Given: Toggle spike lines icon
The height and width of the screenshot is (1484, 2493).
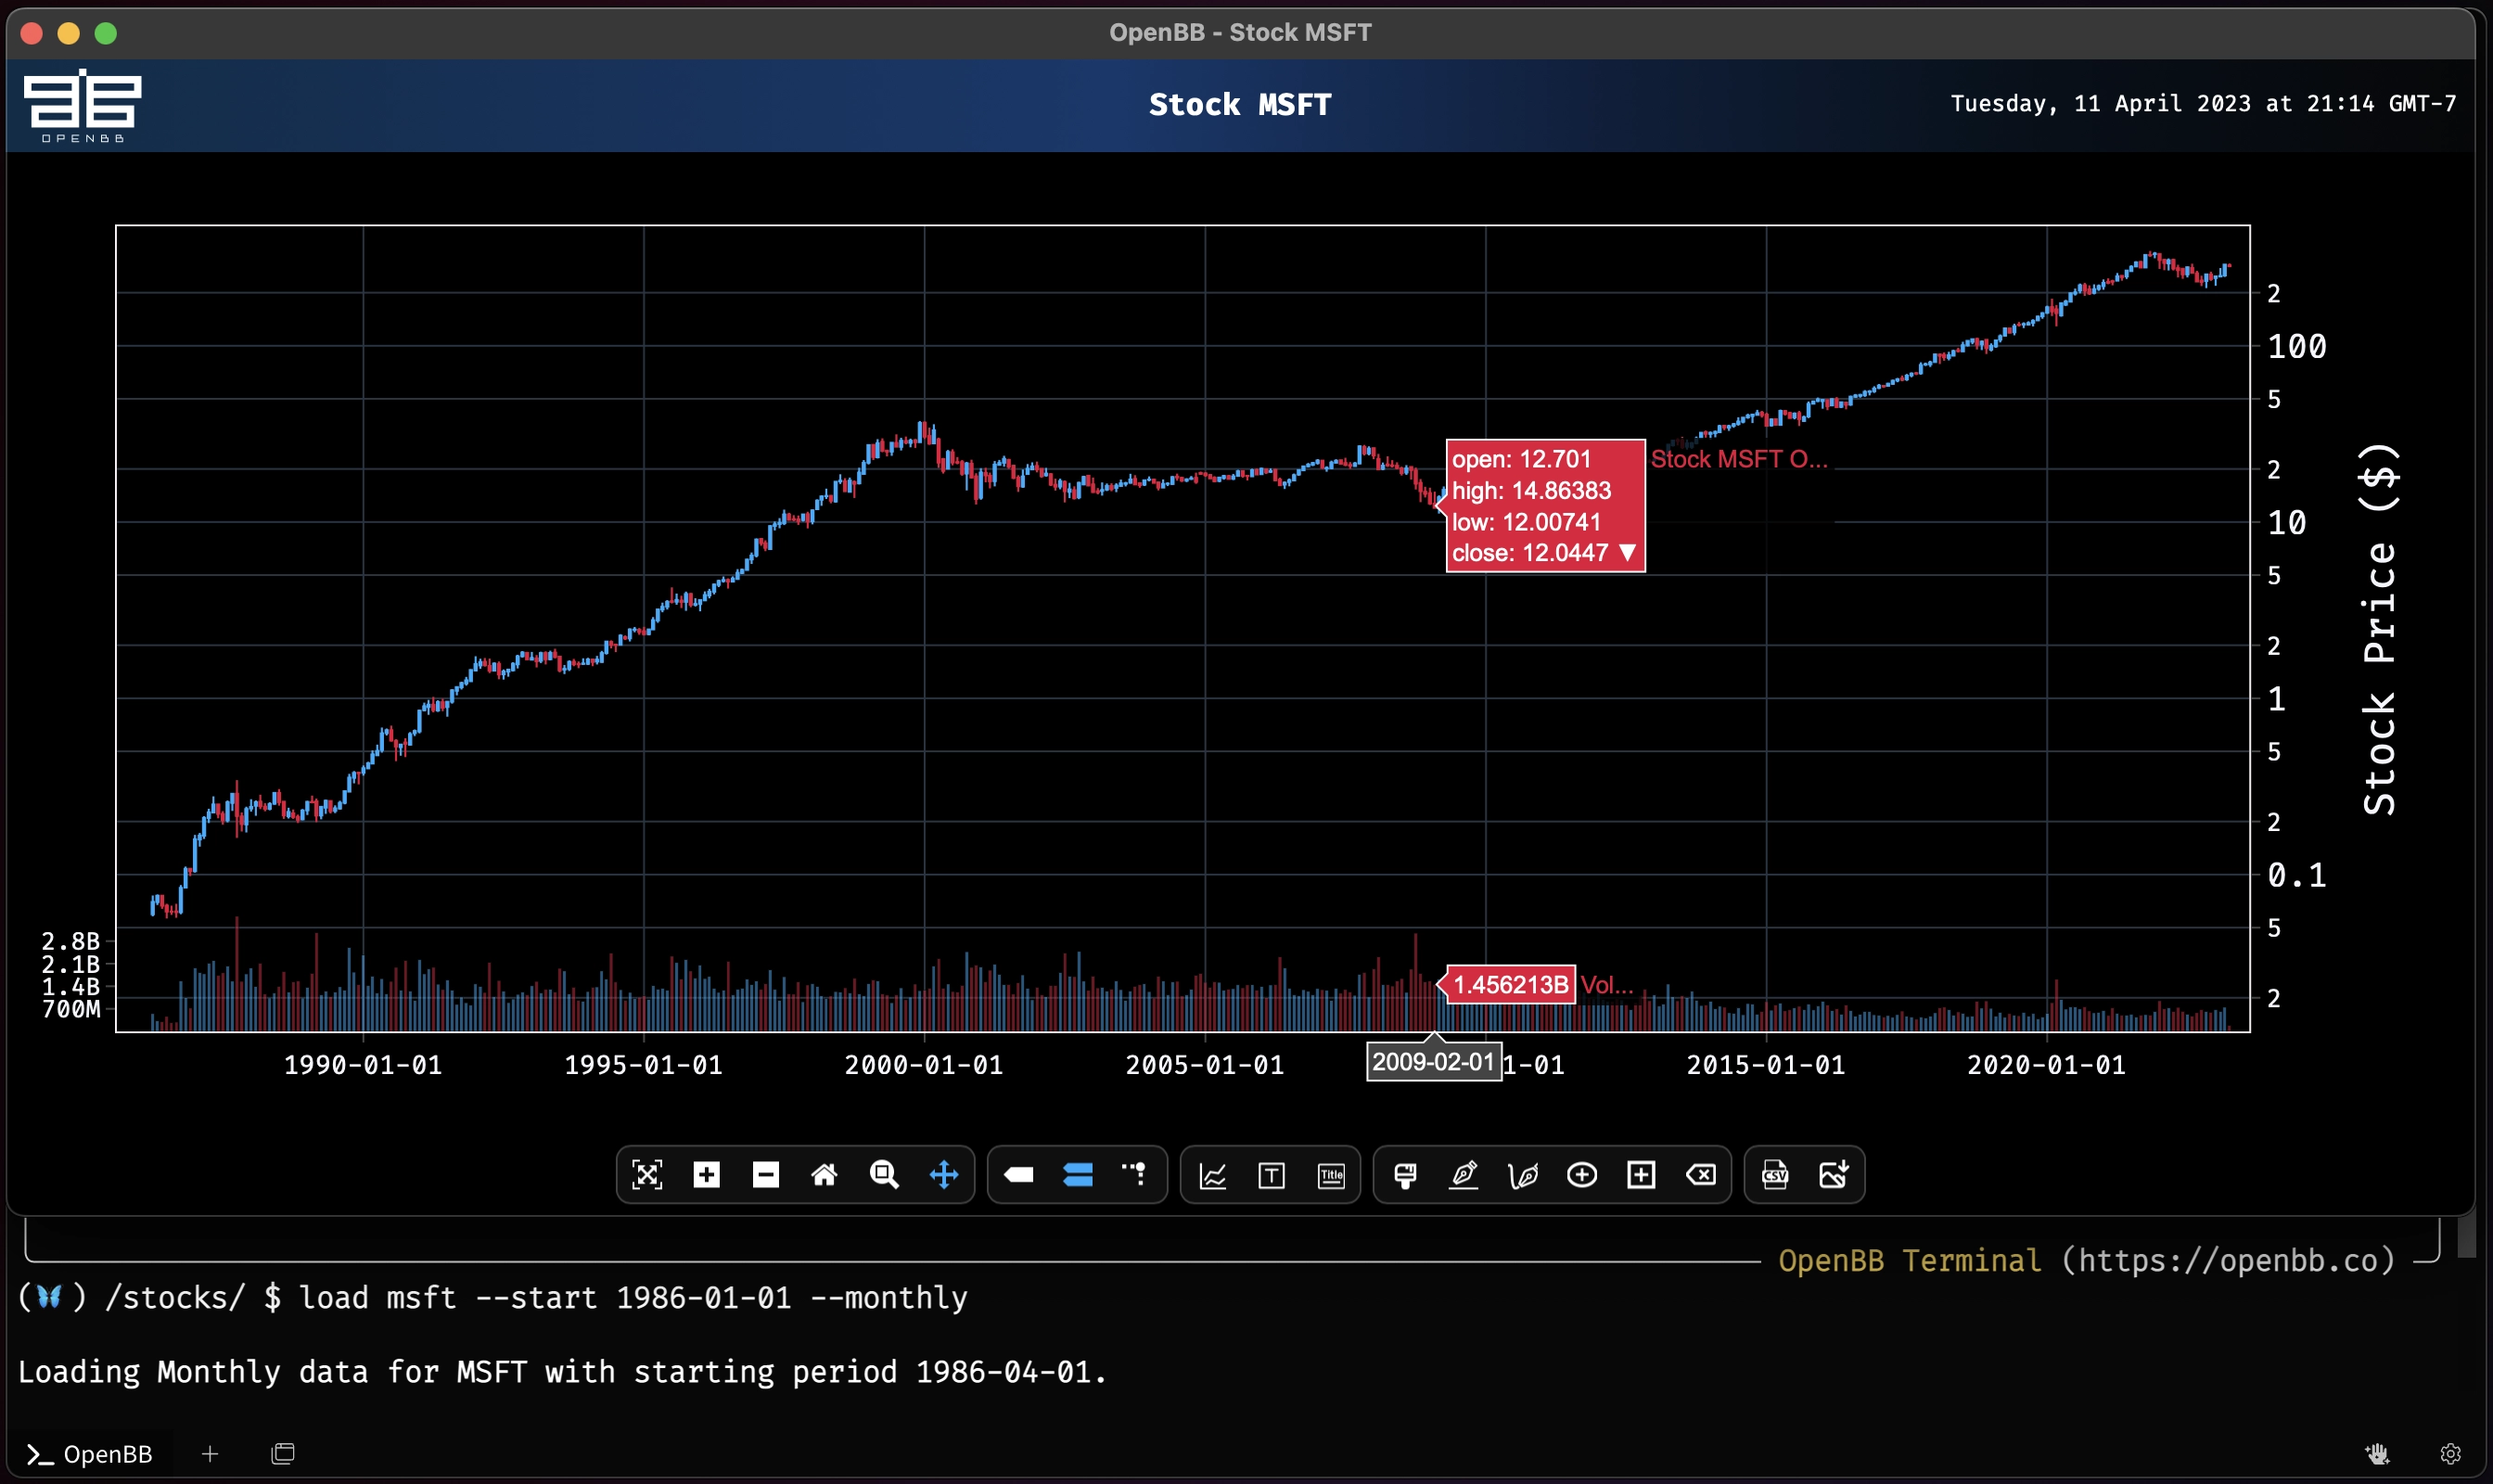Looking at the screenshot, I should pyautogui.click(x=1136, y=1174).
